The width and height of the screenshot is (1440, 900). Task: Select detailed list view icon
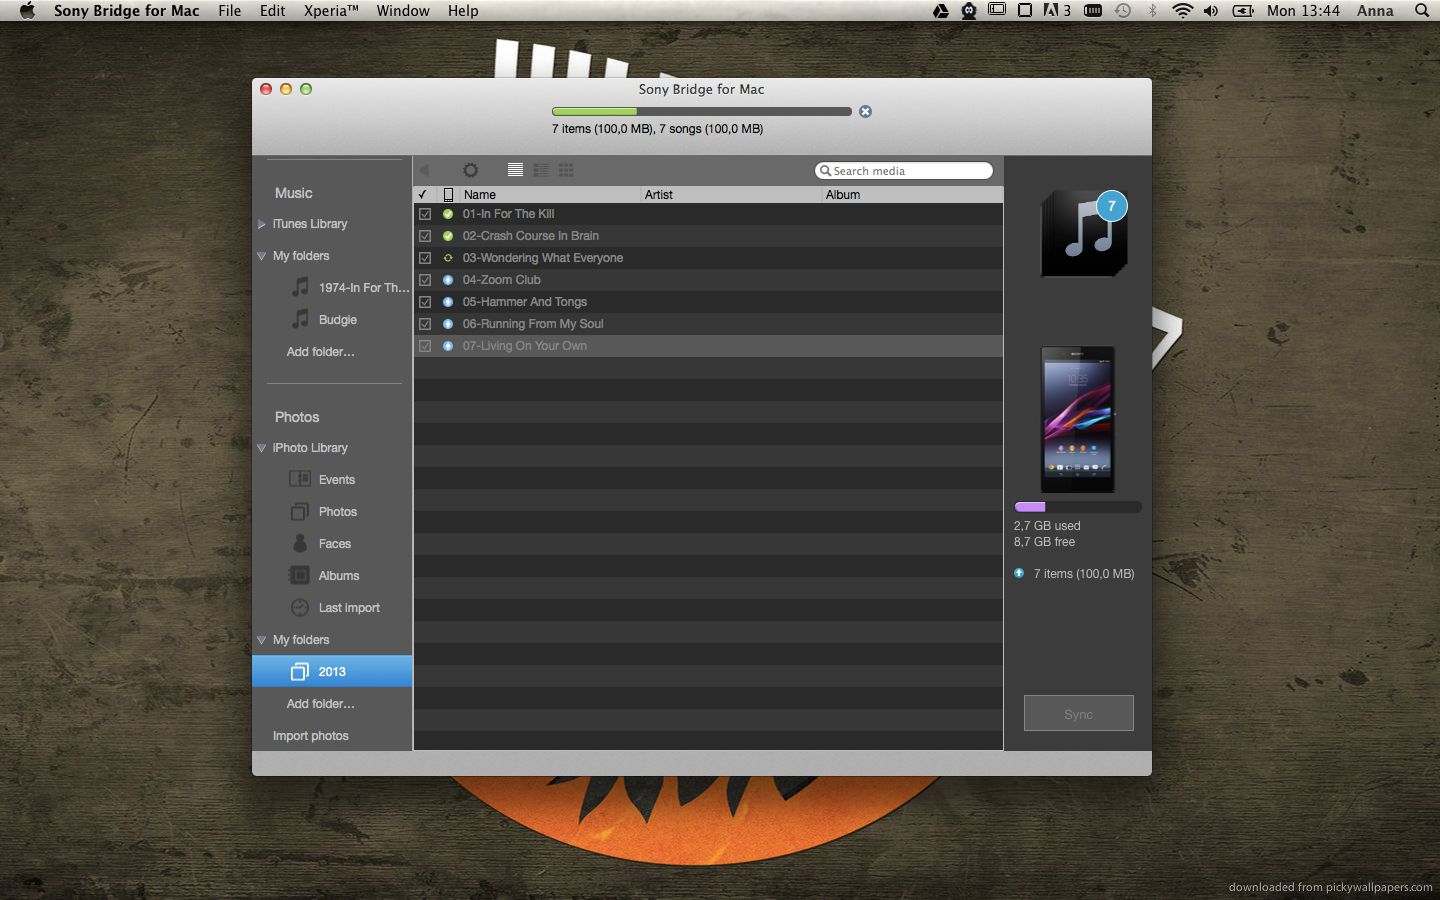540,170
